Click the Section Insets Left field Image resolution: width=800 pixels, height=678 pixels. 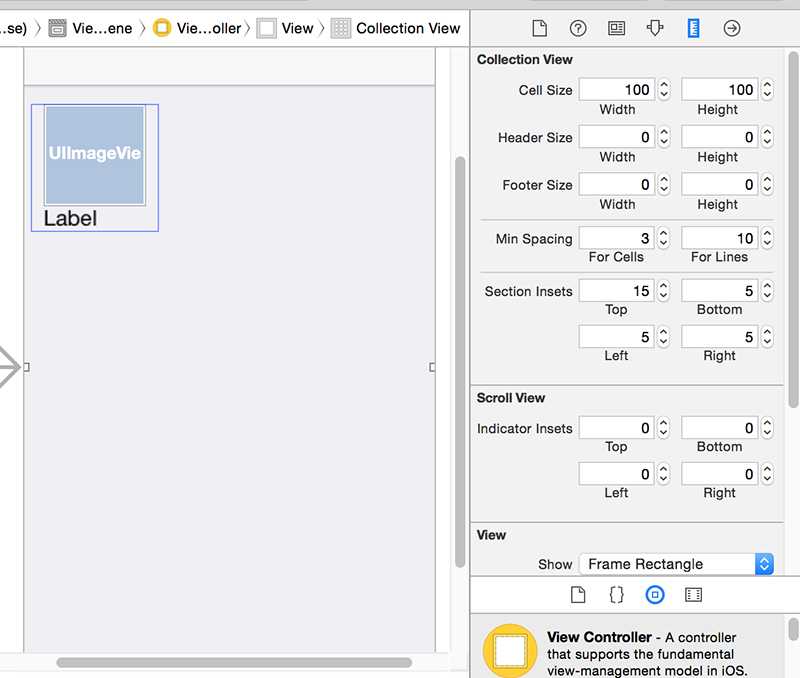click(x=616, y=337)
